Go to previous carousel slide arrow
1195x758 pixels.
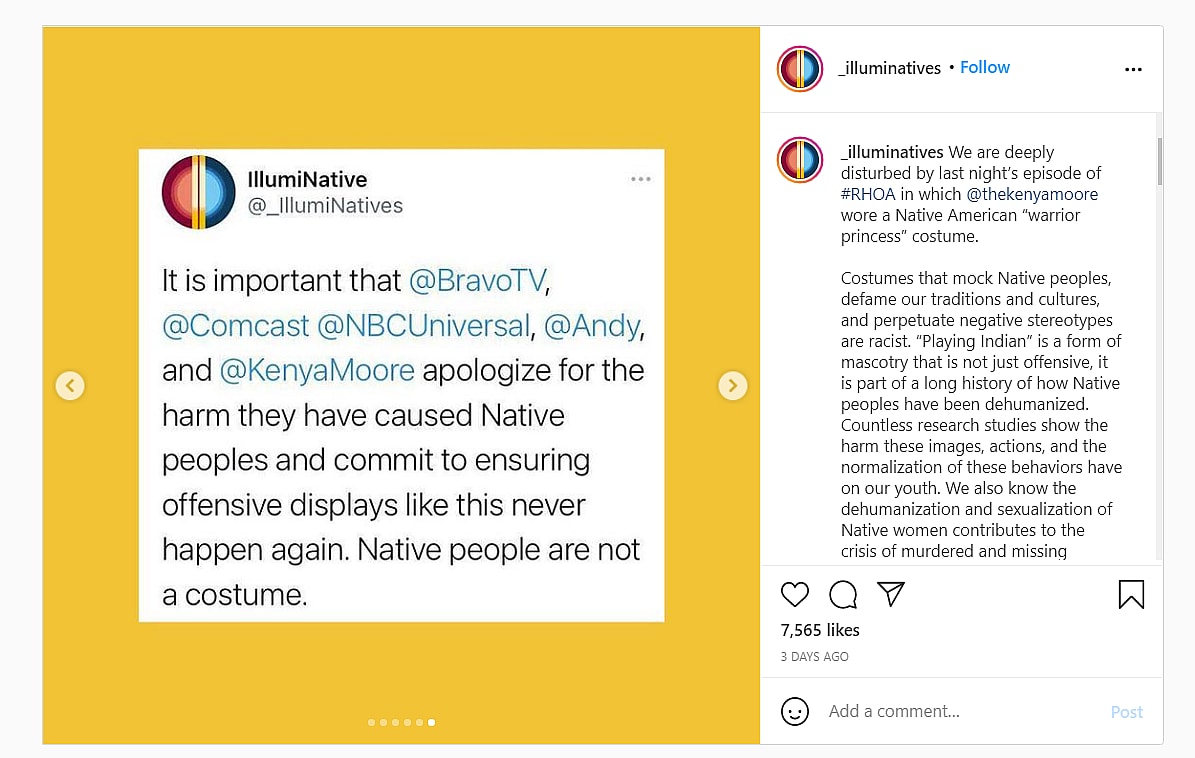coord(70,385)
